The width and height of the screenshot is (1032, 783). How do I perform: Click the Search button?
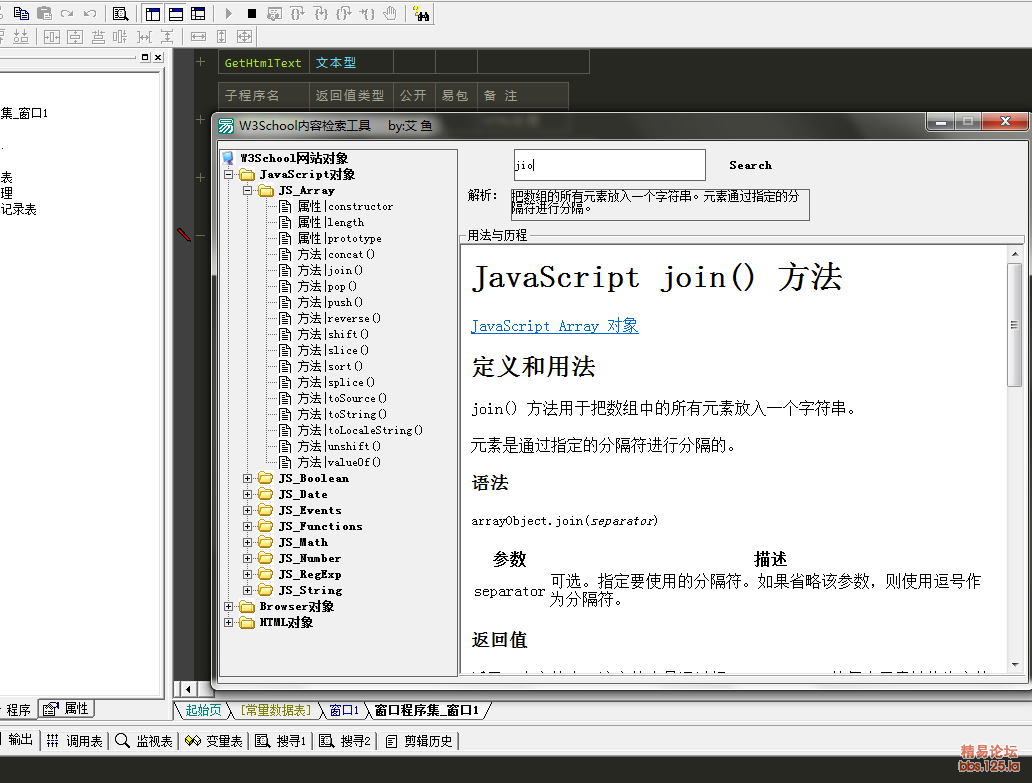coord(750,165)
